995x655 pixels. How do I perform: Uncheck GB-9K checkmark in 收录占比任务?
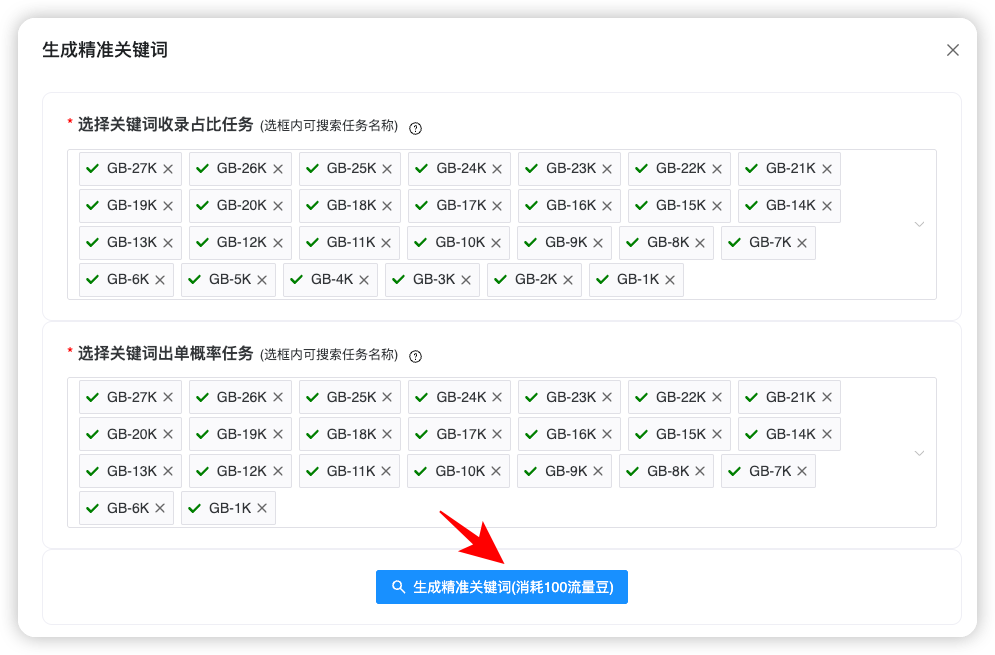tap(531, 242)
